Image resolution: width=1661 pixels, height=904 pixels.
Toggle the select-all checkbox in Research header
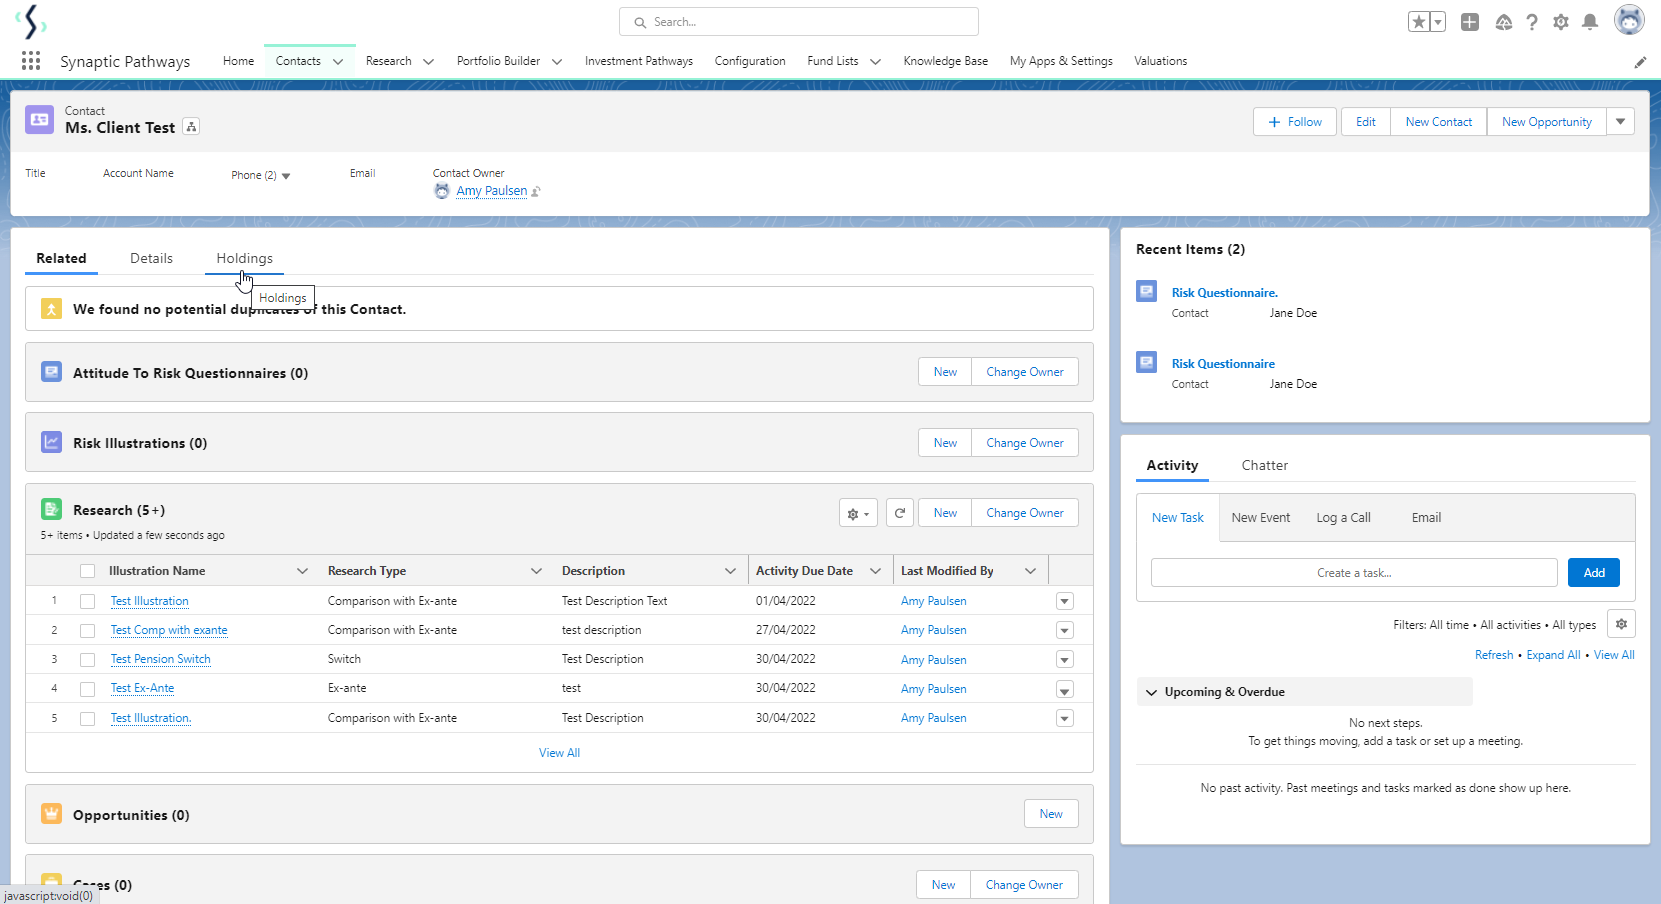pos(88,571)
